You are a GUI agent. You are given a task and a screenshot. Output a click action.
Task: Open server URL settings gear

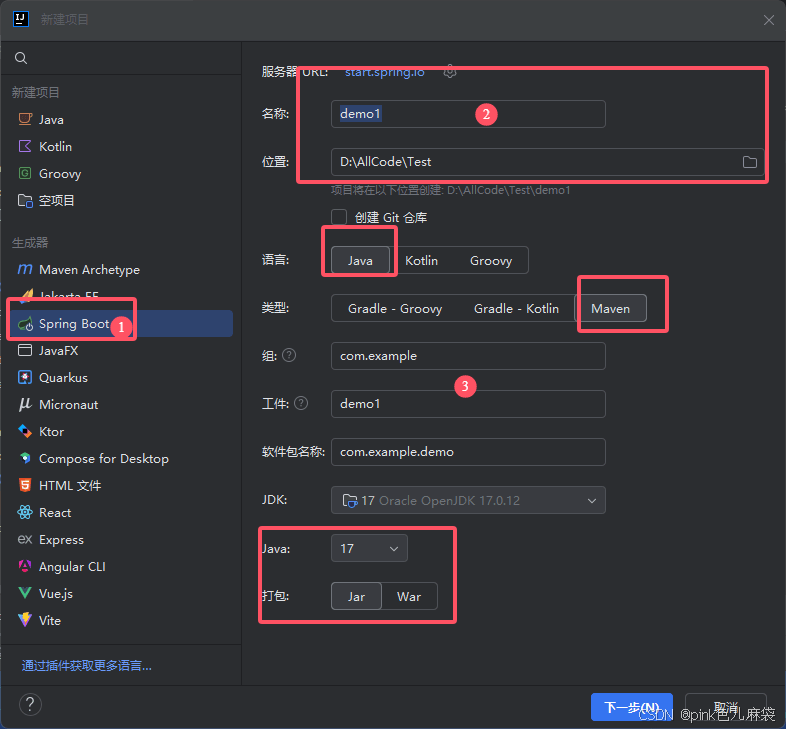(450, 72)
